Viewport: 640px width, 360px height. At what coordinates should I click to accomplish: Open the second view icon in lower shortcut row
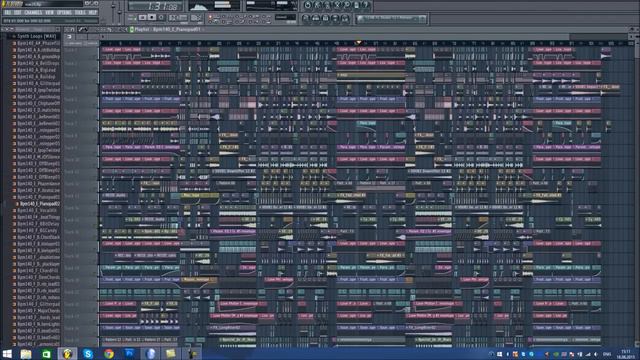click(x=316, y=18)
